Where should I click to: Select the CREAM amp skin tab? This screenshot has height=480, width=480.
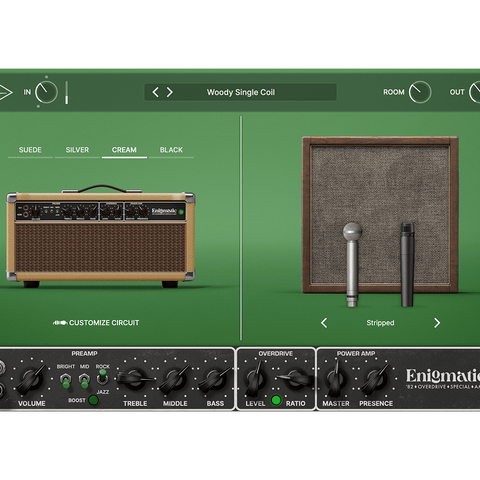(124, 150)
